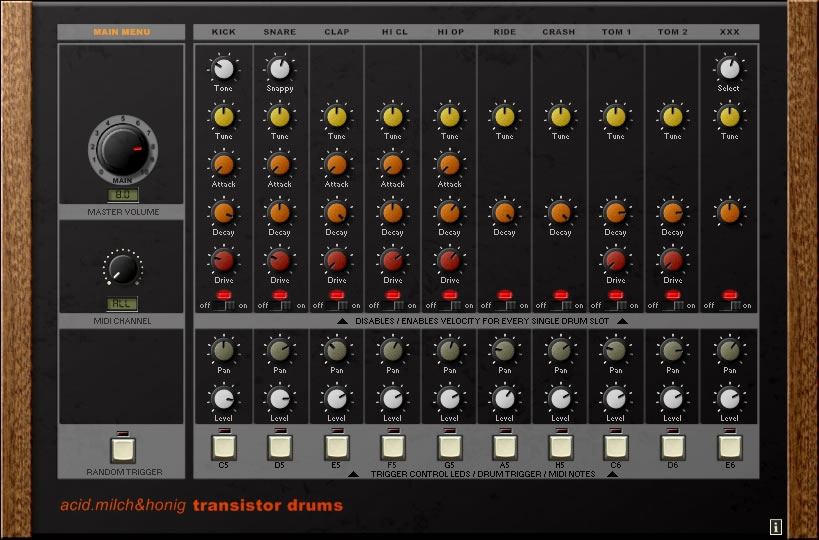Trigger the XXX pad E6
The width and height of the screenshot is (819, 540).
point(730,447)
